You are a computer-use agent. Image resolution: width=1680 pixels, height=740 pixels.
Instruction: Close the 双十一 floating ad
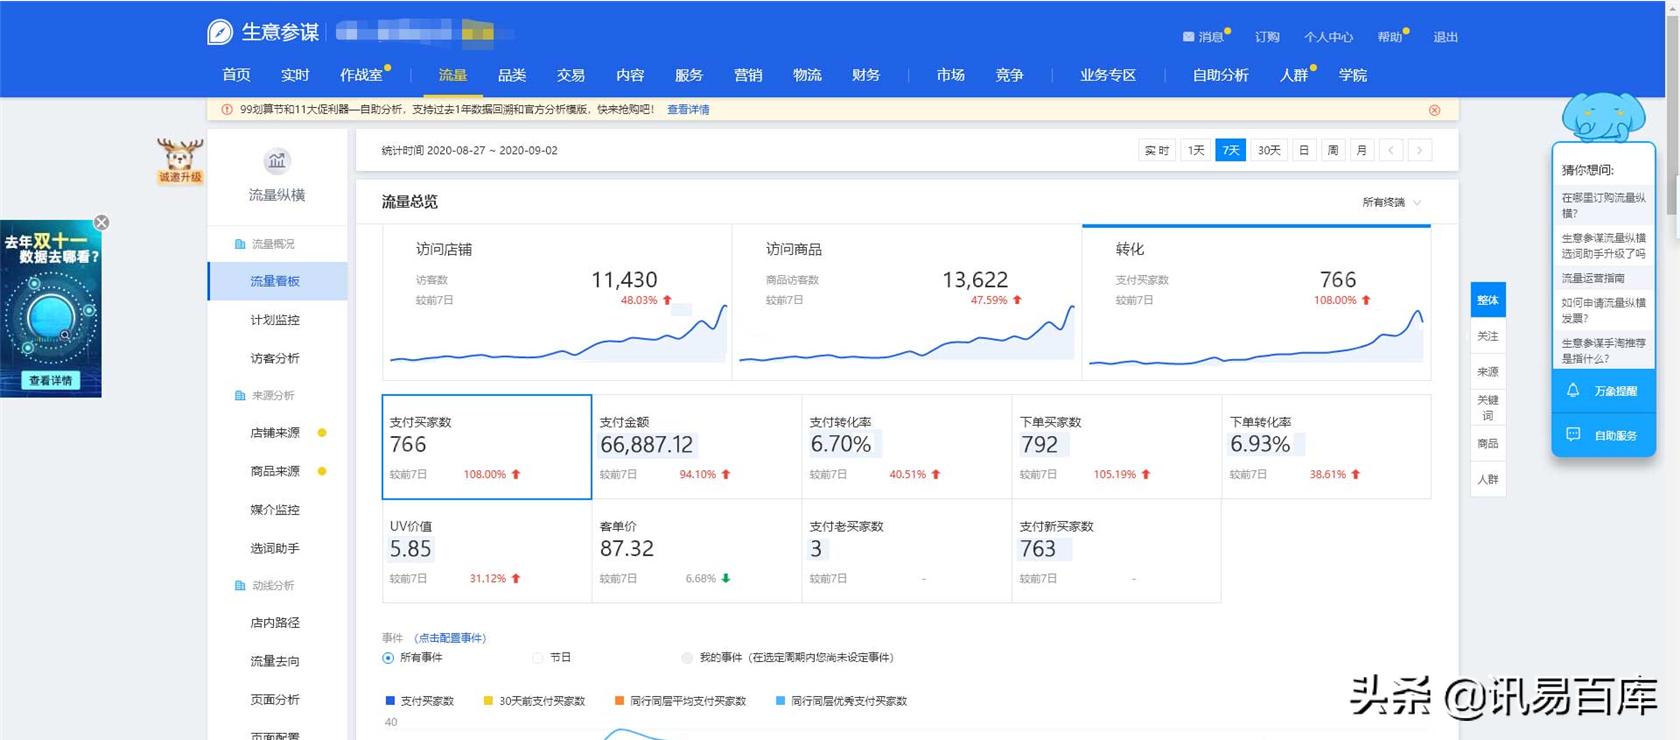(x=101, y=223)
